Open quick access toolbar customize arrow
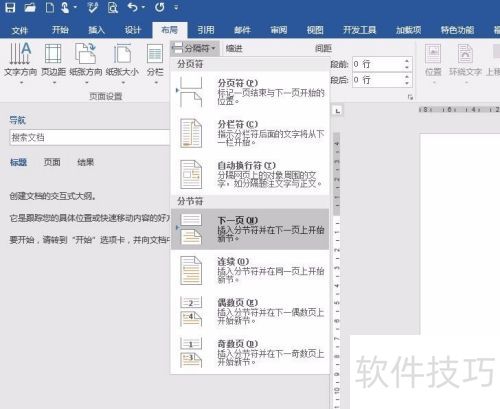This screenshot has height=409, width=500. pyautogui.click(x=176, y=7)
